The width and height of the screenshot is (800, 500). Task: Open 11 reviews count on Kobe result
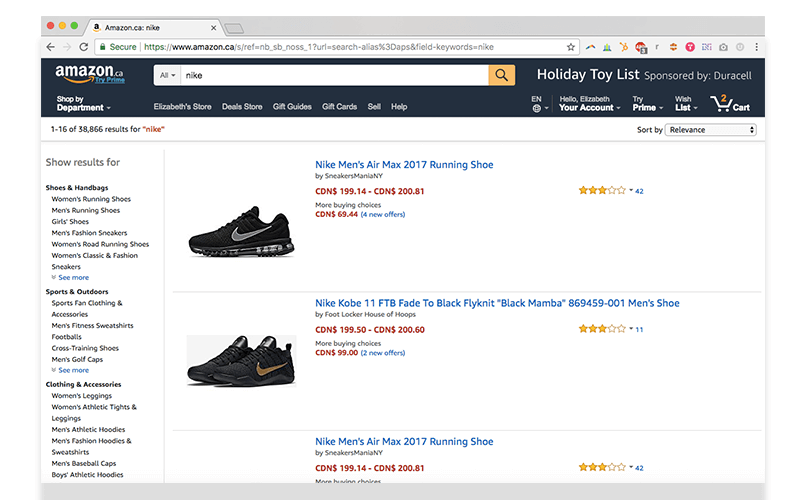click(639, 329)
